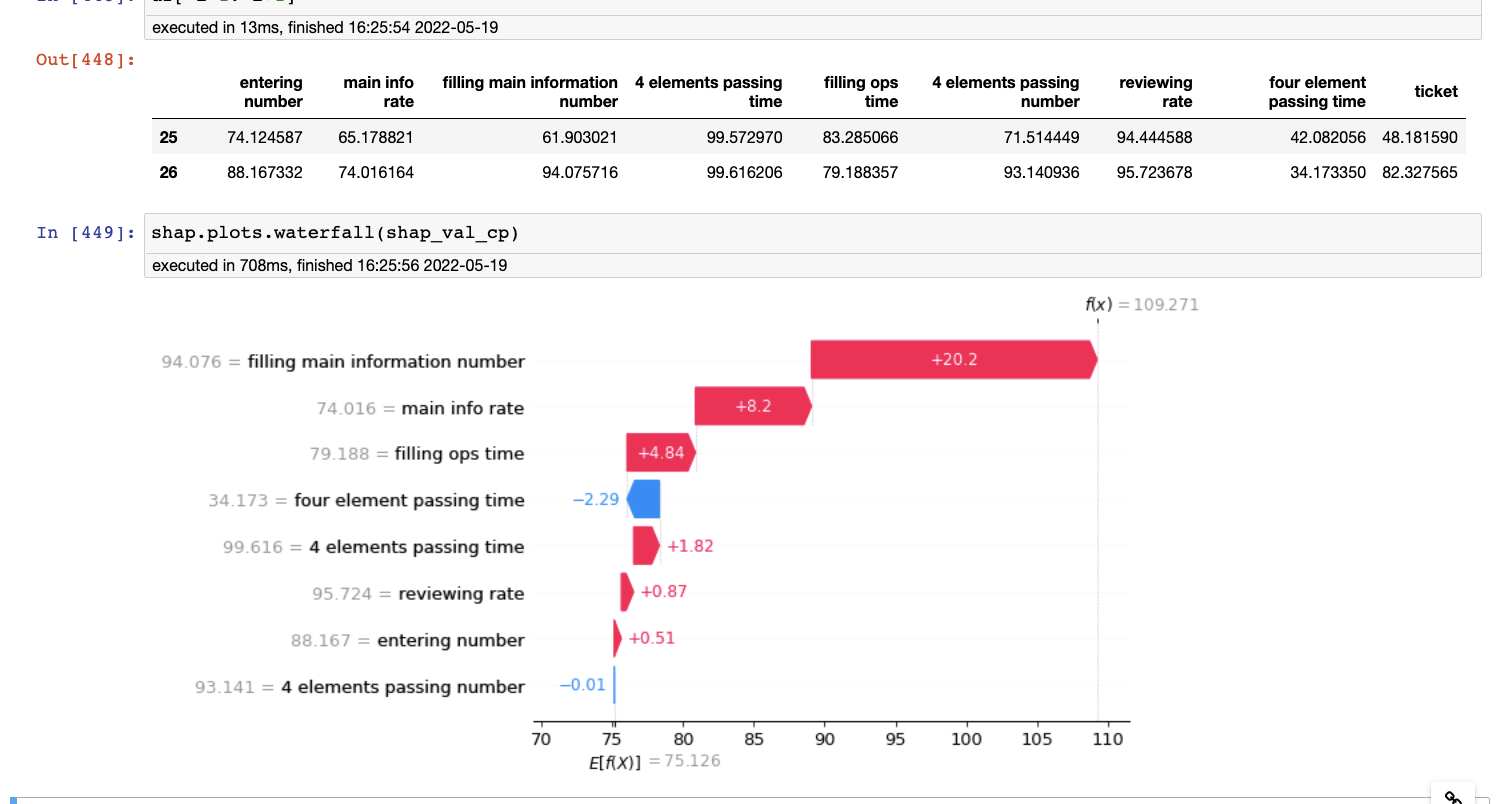
Task: Click the +20.2 red waterfall bar
Action: click(x=954, y=359)
